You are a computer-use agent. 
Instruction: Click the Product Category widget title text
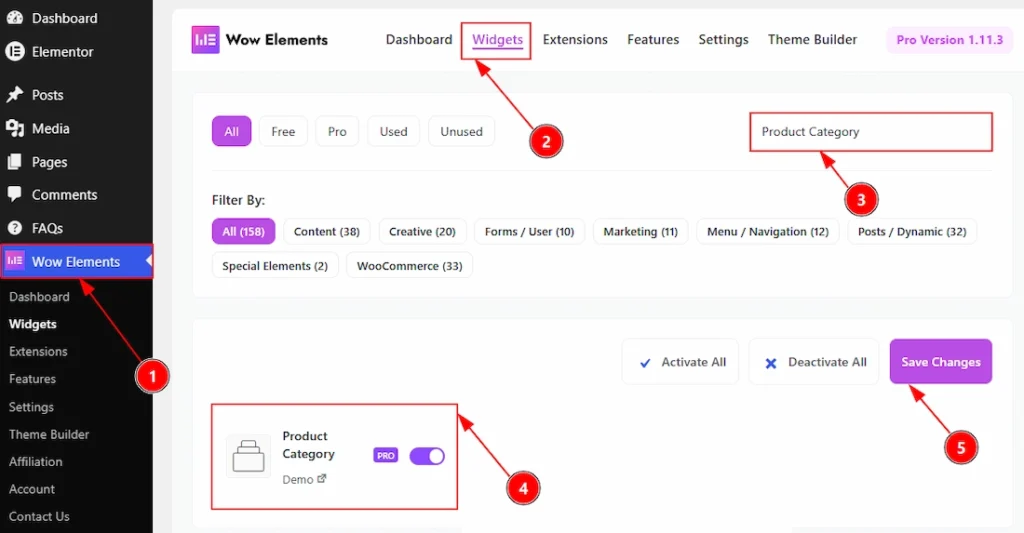[308, 445]
